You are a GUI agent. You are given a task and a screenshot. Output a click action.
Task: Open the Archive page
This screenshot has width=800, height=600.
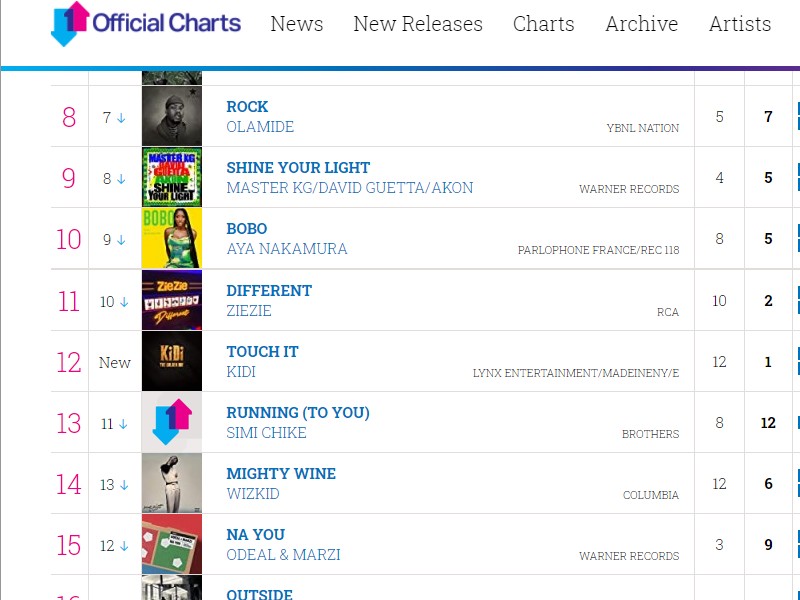coord(641,24)
